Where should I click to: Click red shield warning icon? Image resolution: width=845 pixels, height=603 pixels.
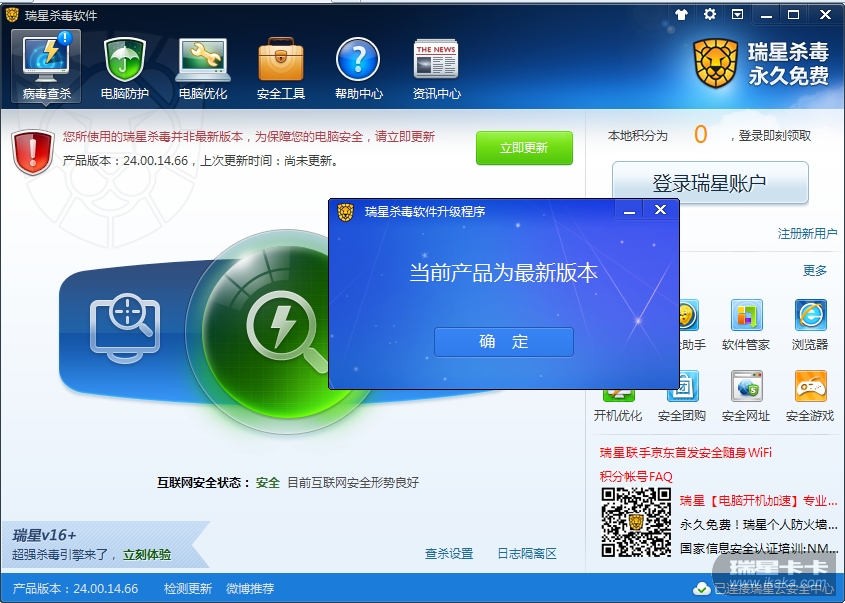click(x=32, y=152)
